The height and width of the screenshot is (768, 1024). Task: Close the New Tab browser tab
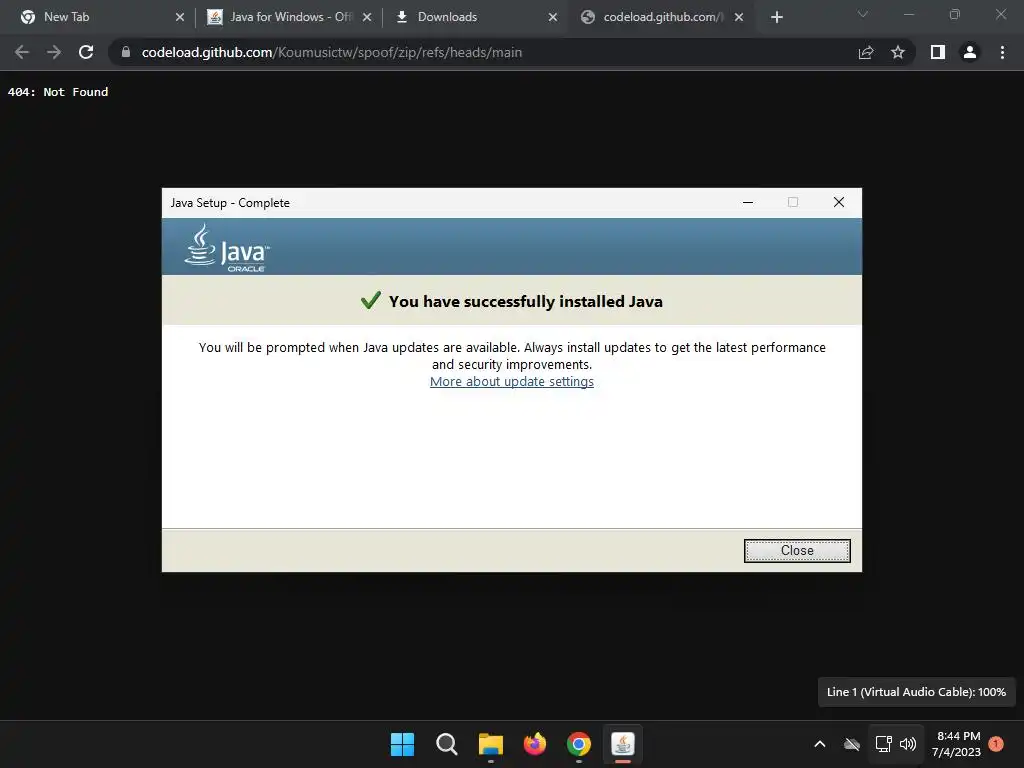point(180,17)
